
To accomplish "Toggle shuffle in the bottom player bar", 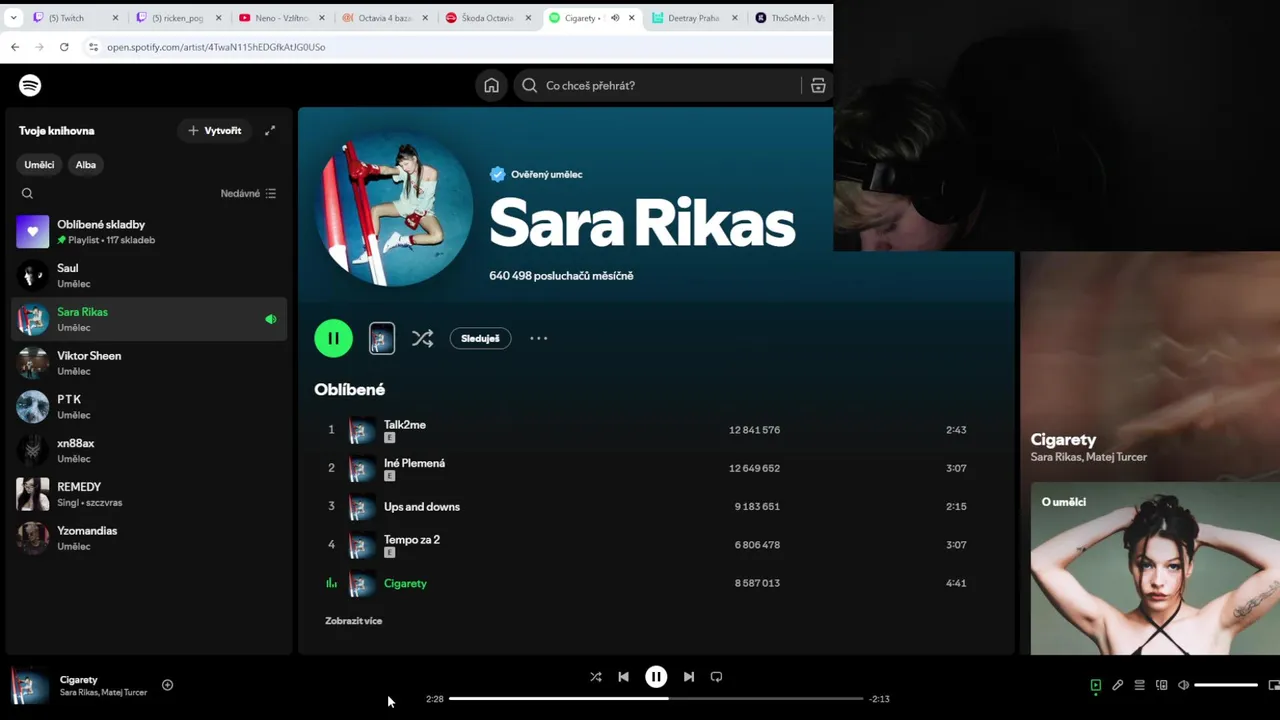I will pyautogui.click(x=596, y=677).
